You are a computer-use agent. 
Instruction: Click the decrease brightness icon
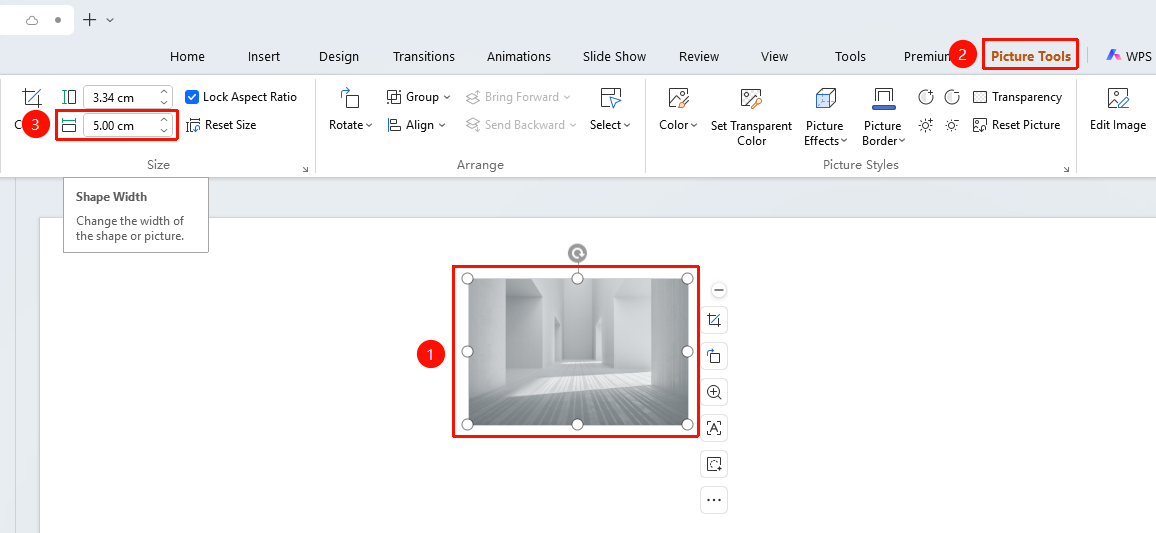click(952, 125)
